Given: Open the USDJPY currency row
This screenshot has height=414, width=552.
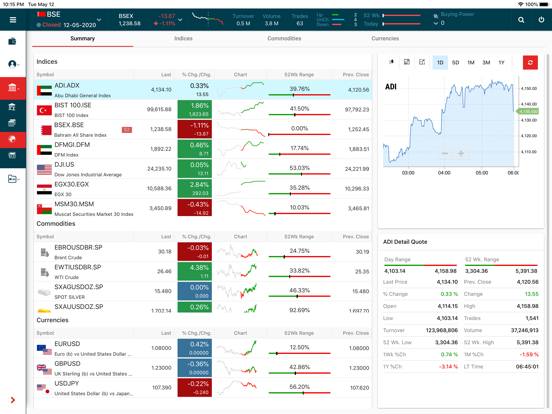Looking at the screenshot, I should (x=203, y=388).
